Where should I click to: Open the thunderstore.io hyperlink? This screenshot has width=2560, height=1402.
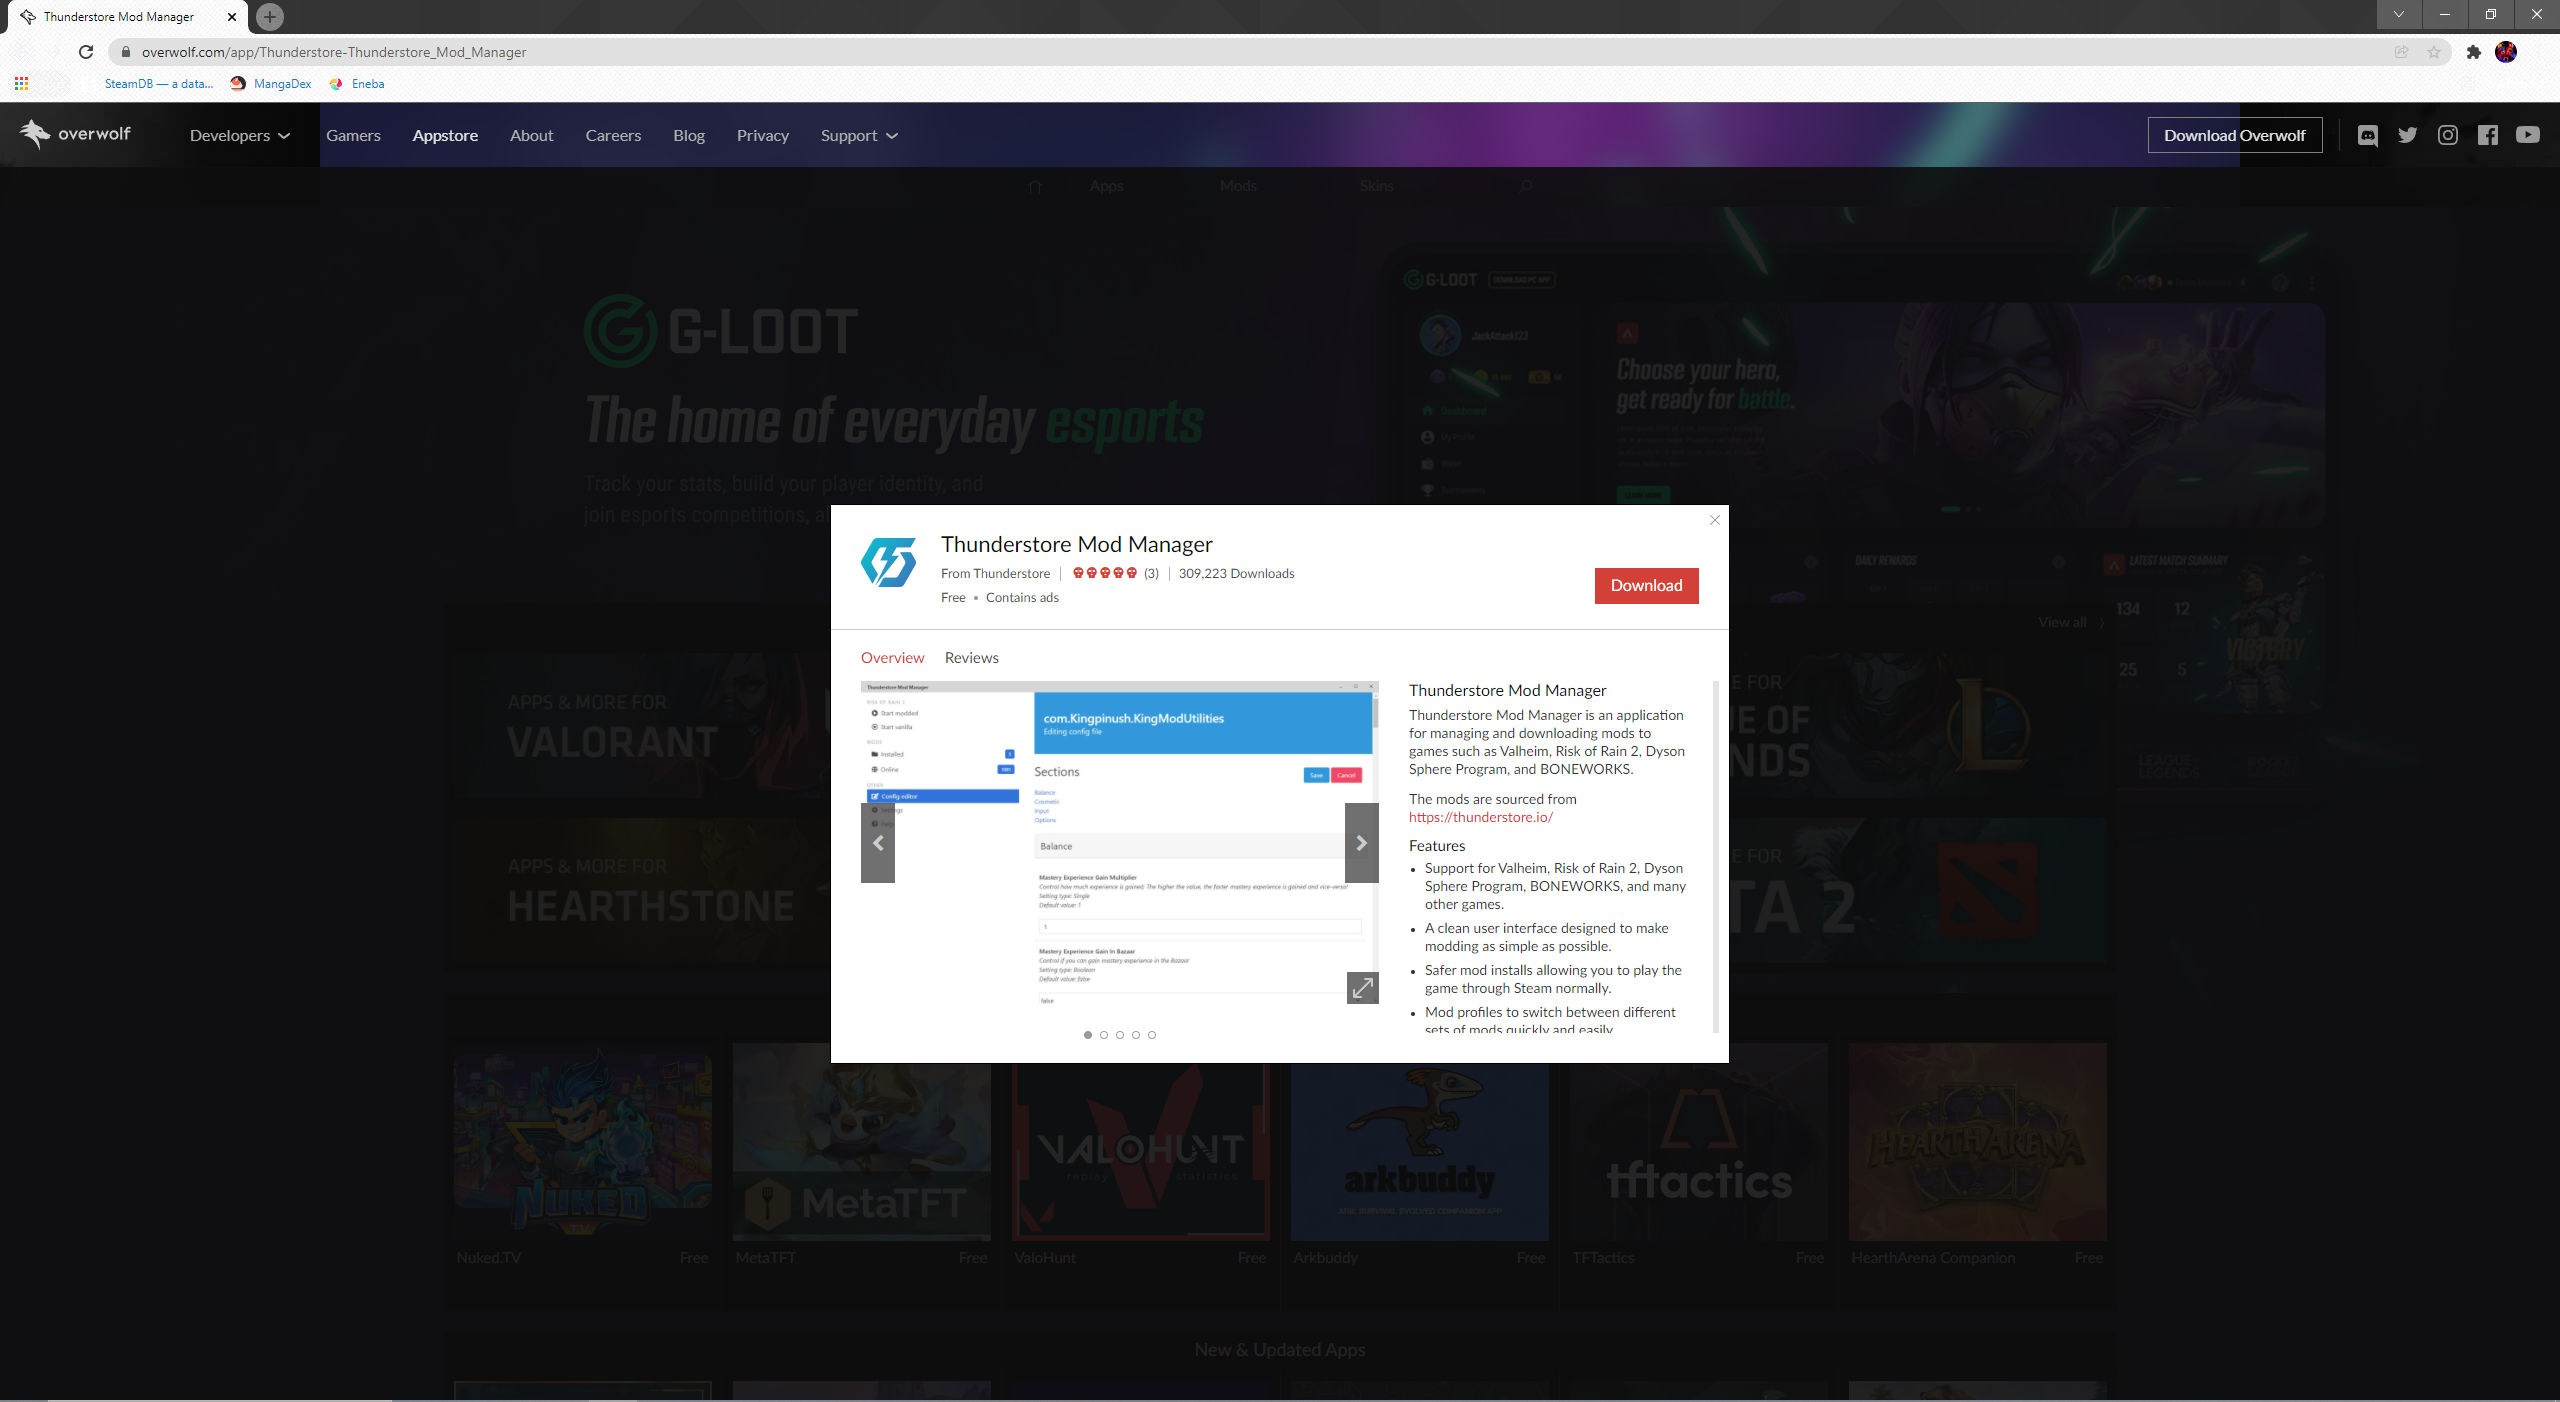pyautogui.click(x=1480, y=817)
